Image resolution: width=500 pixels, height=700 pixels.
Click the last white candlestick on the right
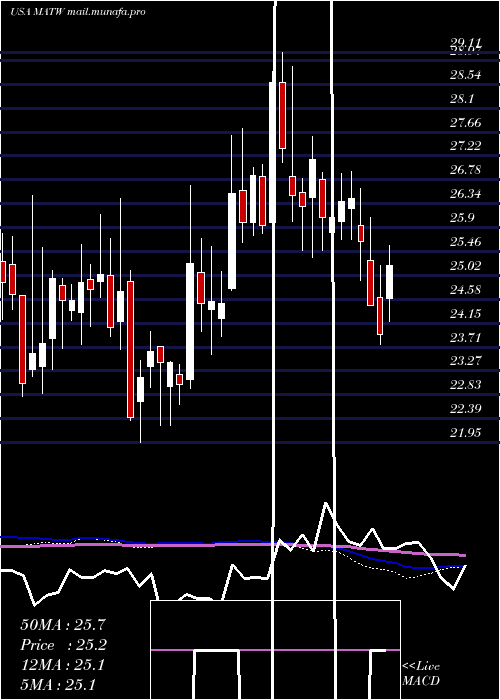click(390, 282)
